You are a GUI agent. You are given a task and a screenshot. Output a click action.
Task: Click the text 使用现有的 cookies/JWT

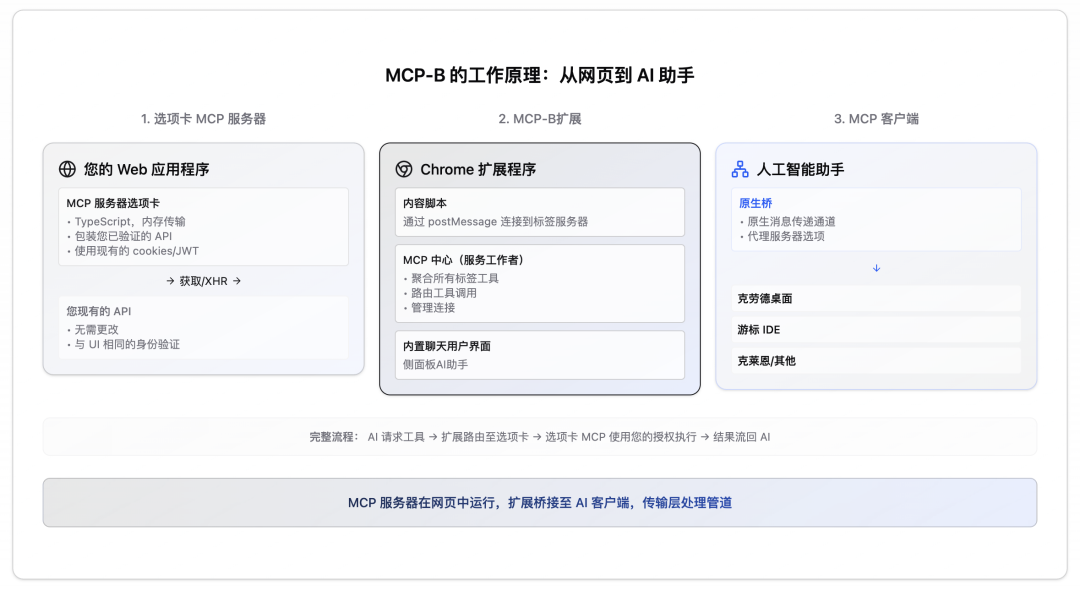136,251
